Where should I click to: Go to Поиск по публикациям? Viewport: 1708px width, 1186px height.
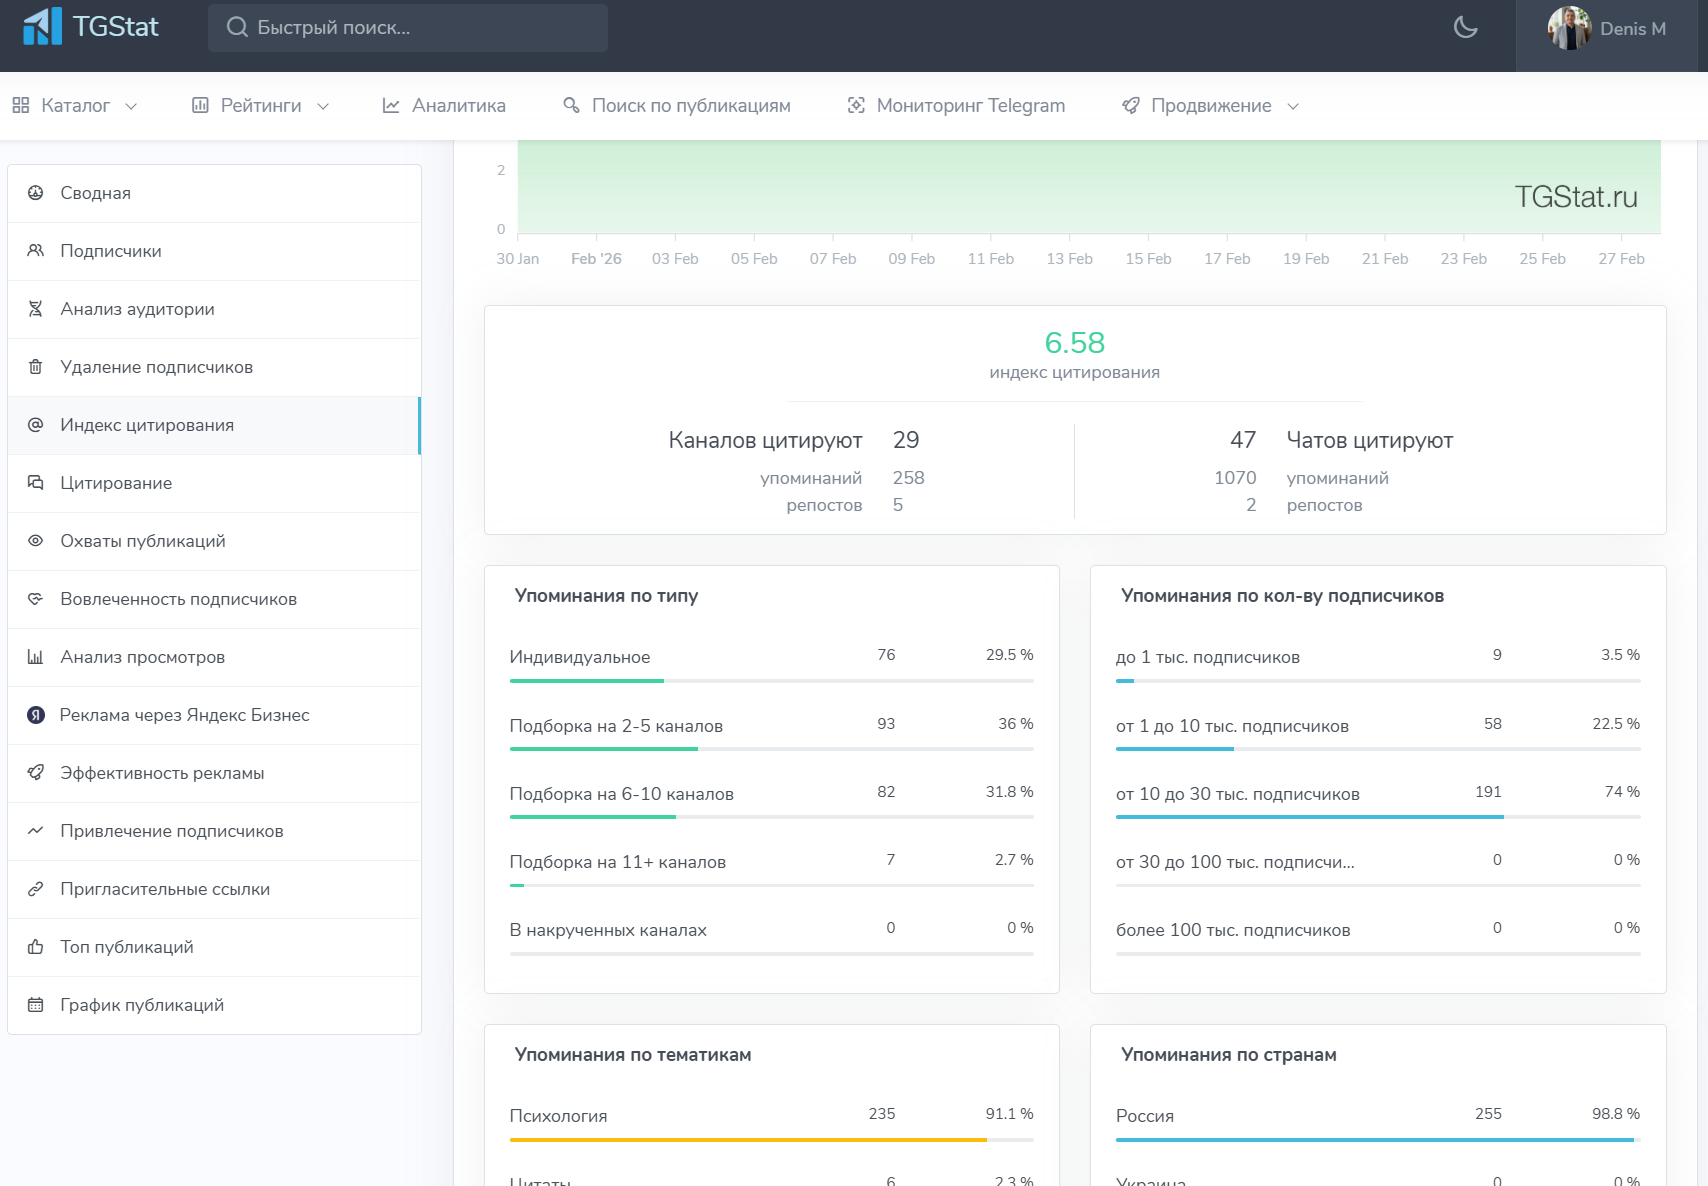pyautogui.click(x=676, y=106)
